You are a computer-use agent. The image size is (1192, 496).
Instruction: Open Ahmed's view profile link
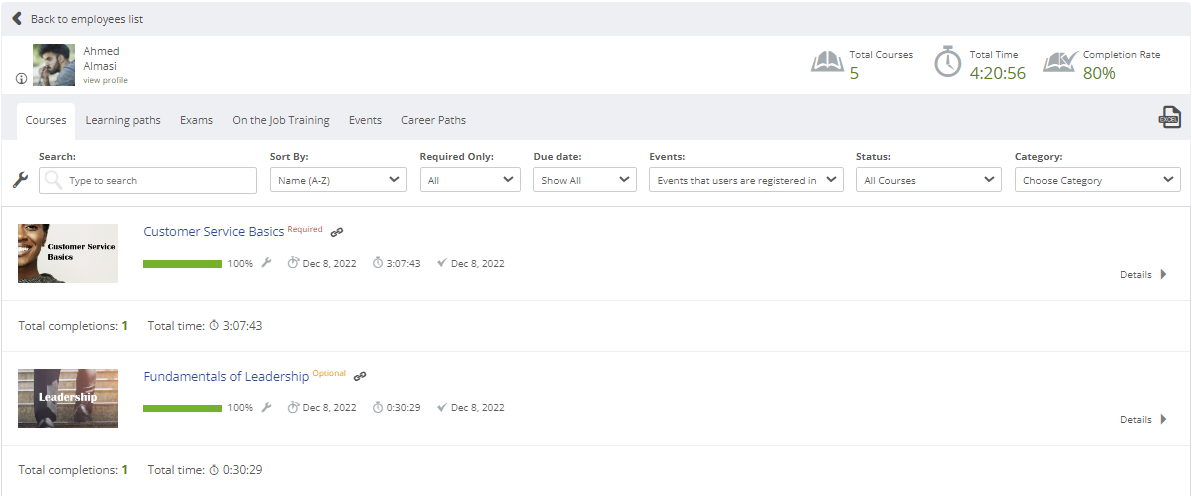106,80
